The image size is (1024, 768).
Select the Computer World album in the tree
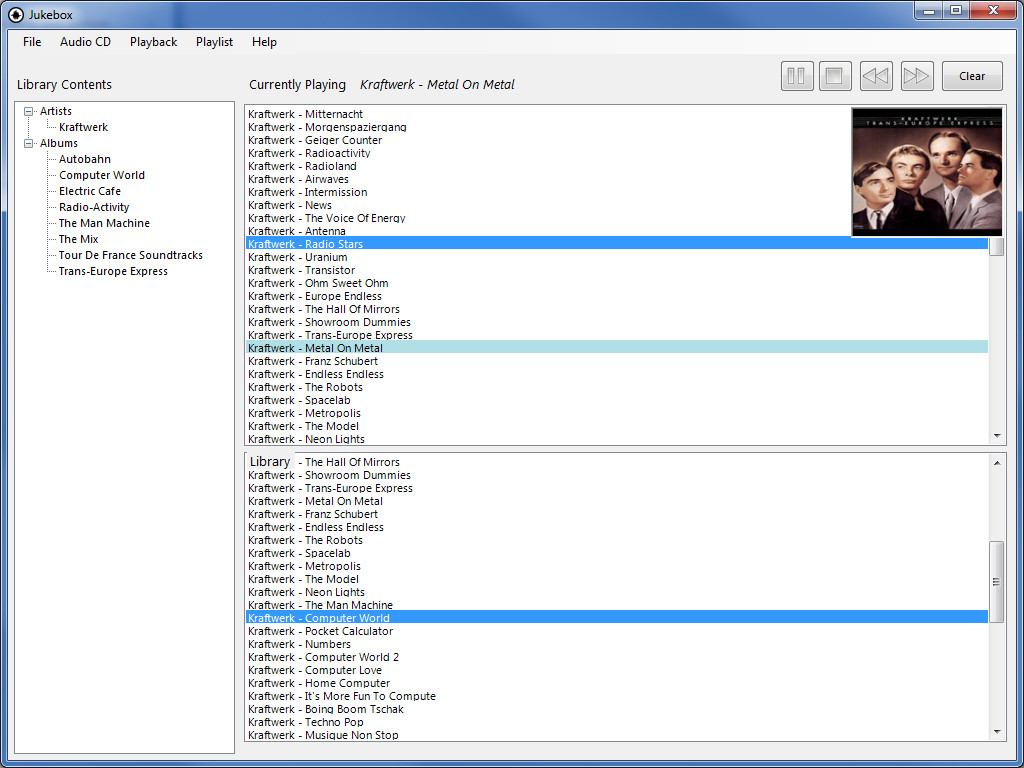[x=102, y=175]
